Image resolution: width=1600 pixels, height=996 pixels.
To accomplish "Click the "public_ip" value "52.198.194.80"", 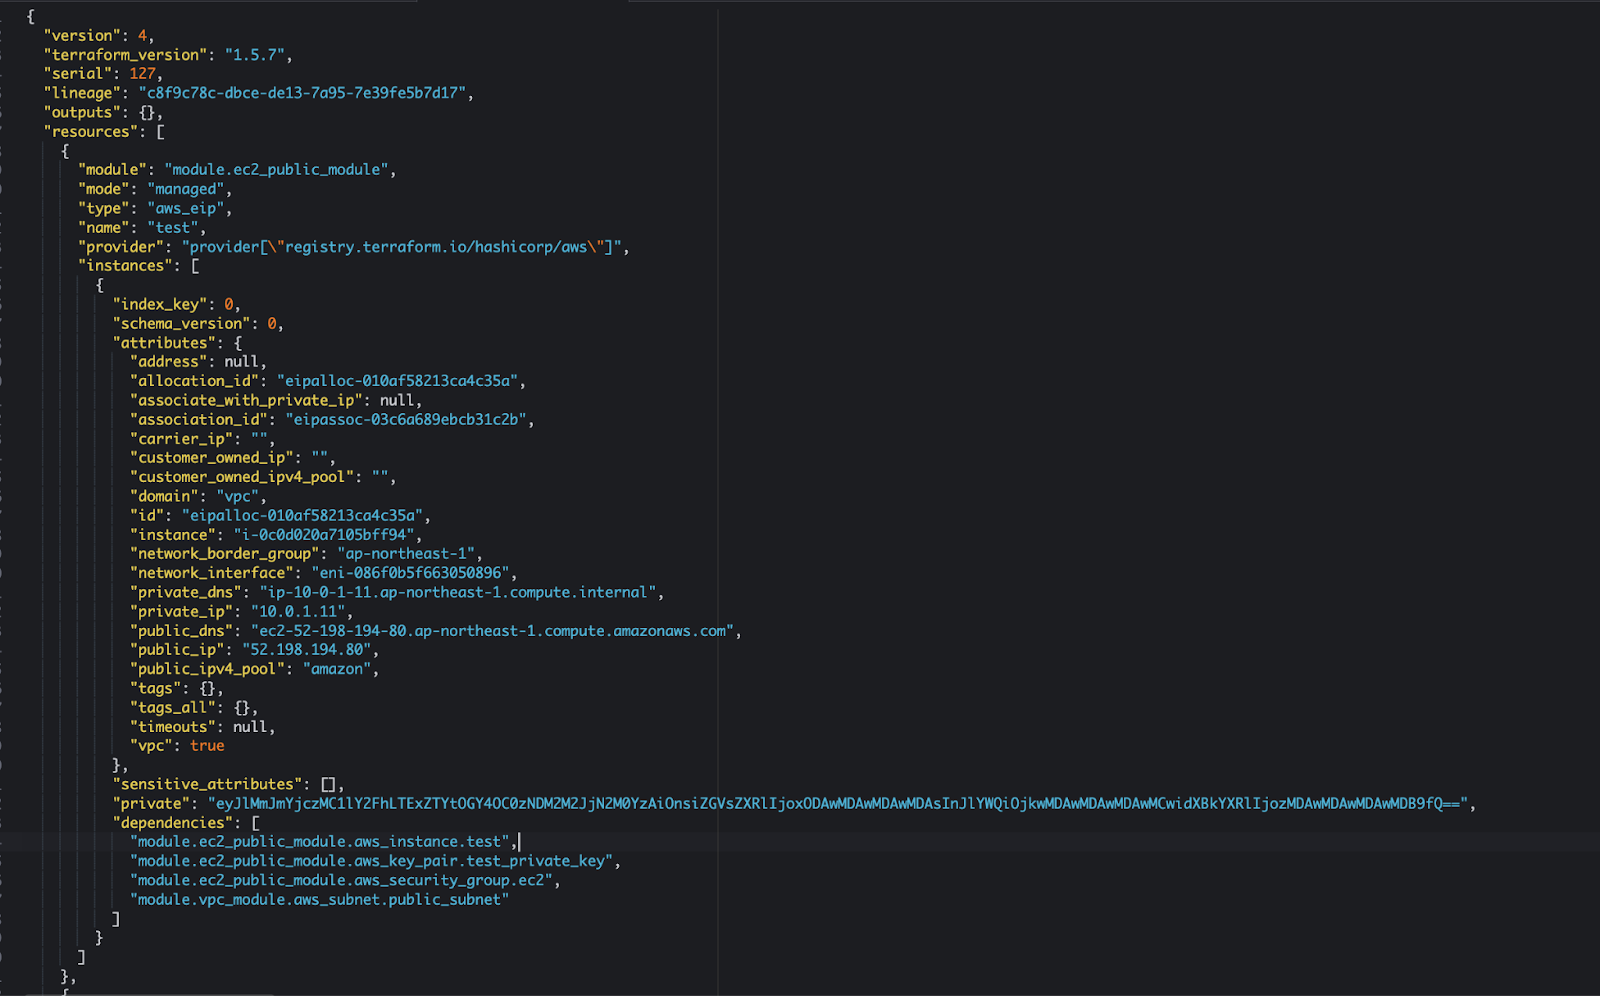I will pyautogui.click(x=308, y=649).
